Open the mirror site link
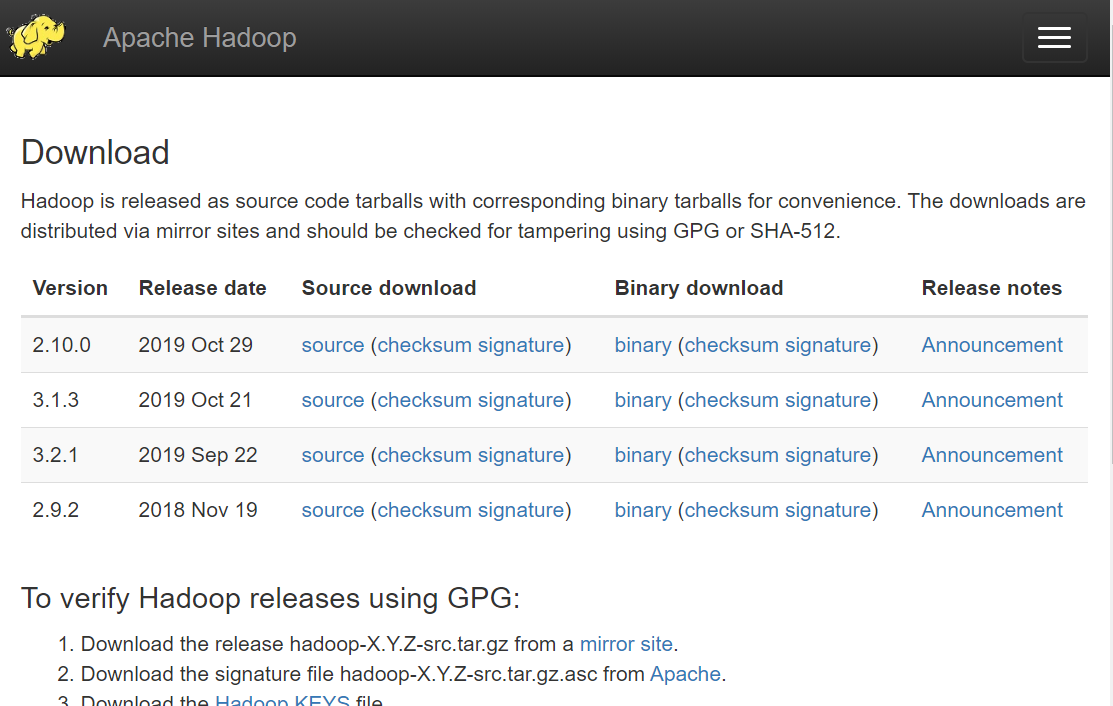This screenshot has width=1113, height=706. [626, 644]
